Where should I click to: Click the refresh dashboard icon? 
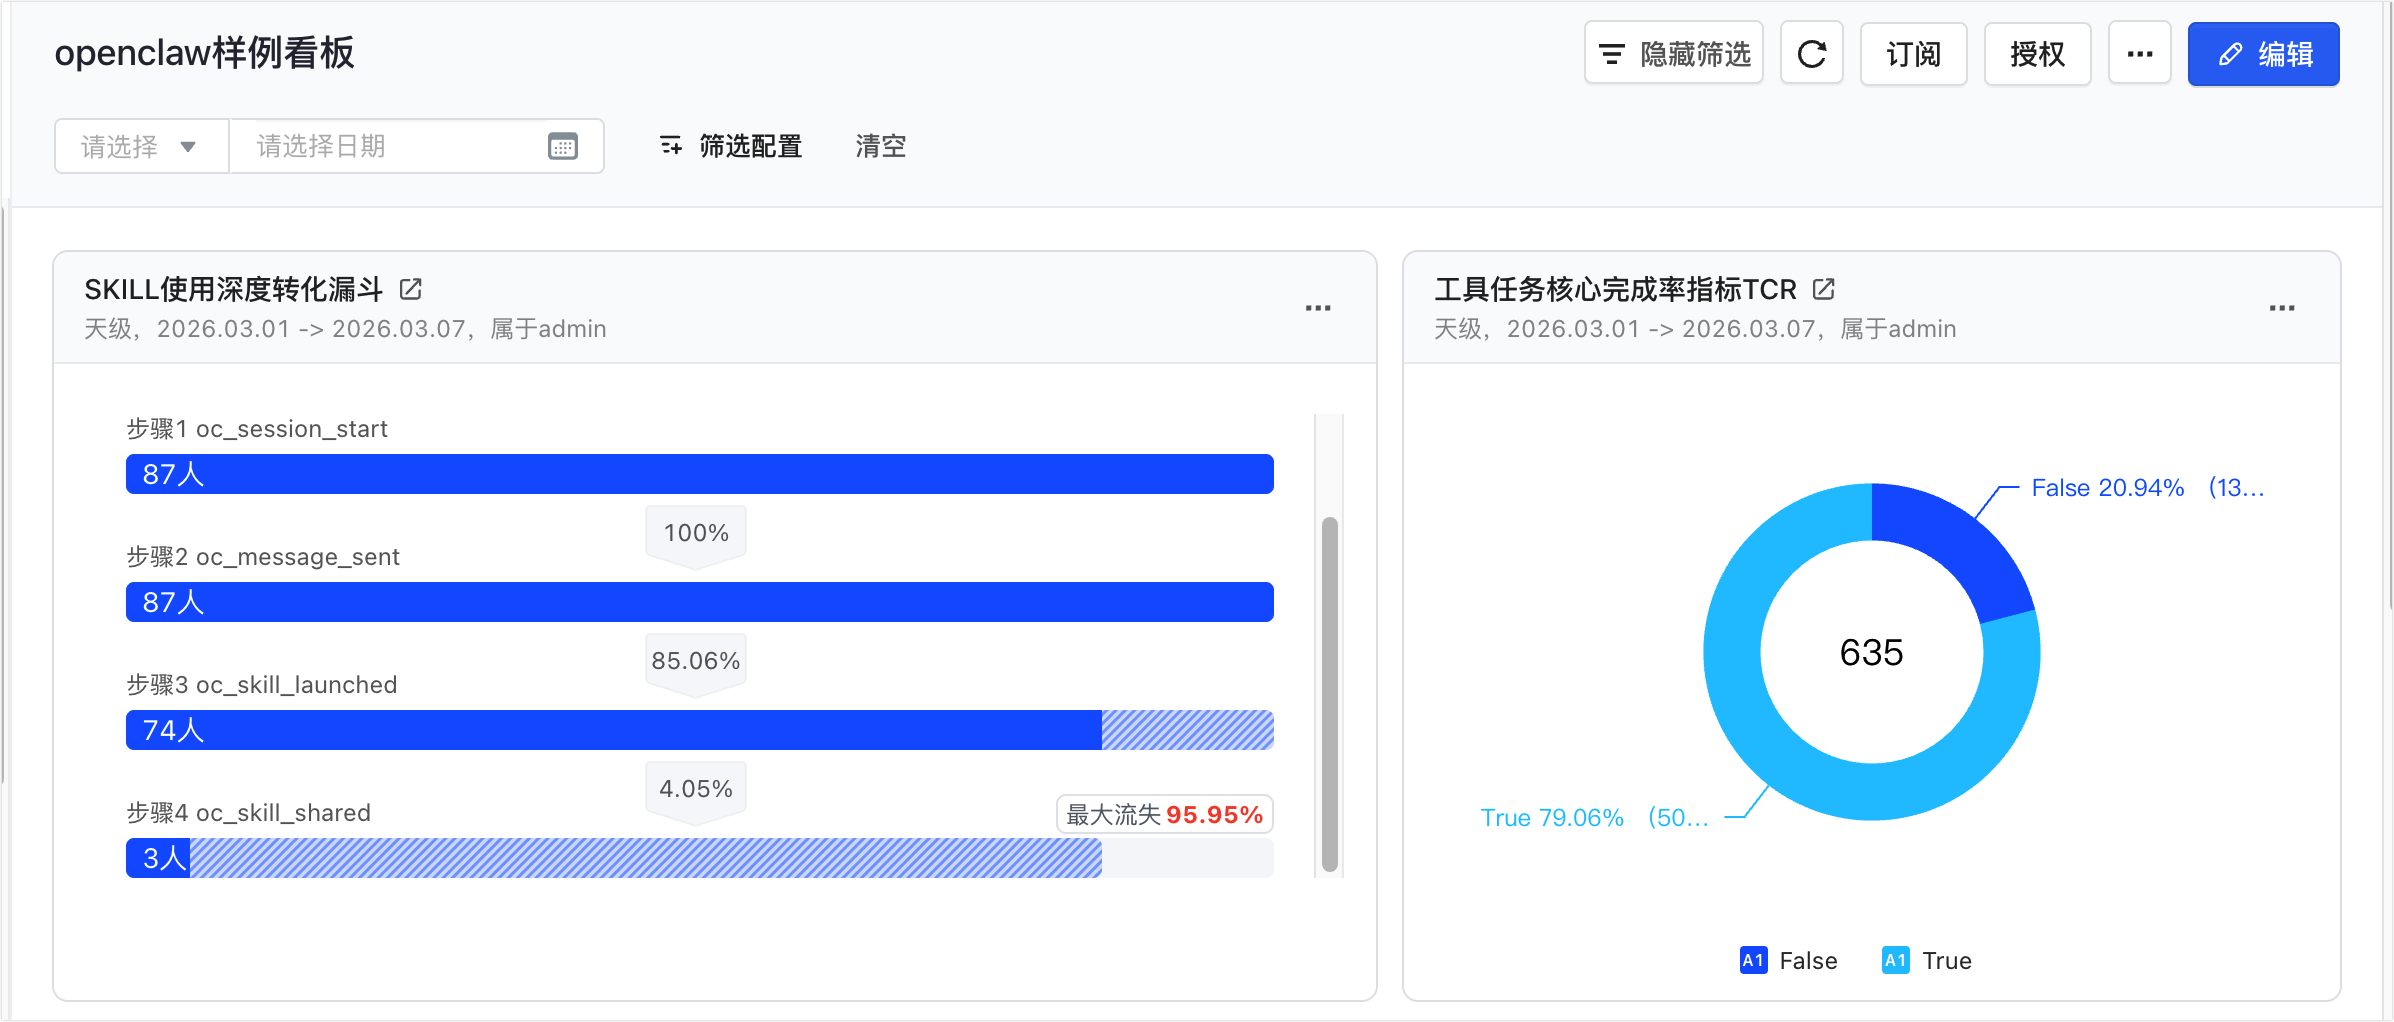tap(1811, 54)
